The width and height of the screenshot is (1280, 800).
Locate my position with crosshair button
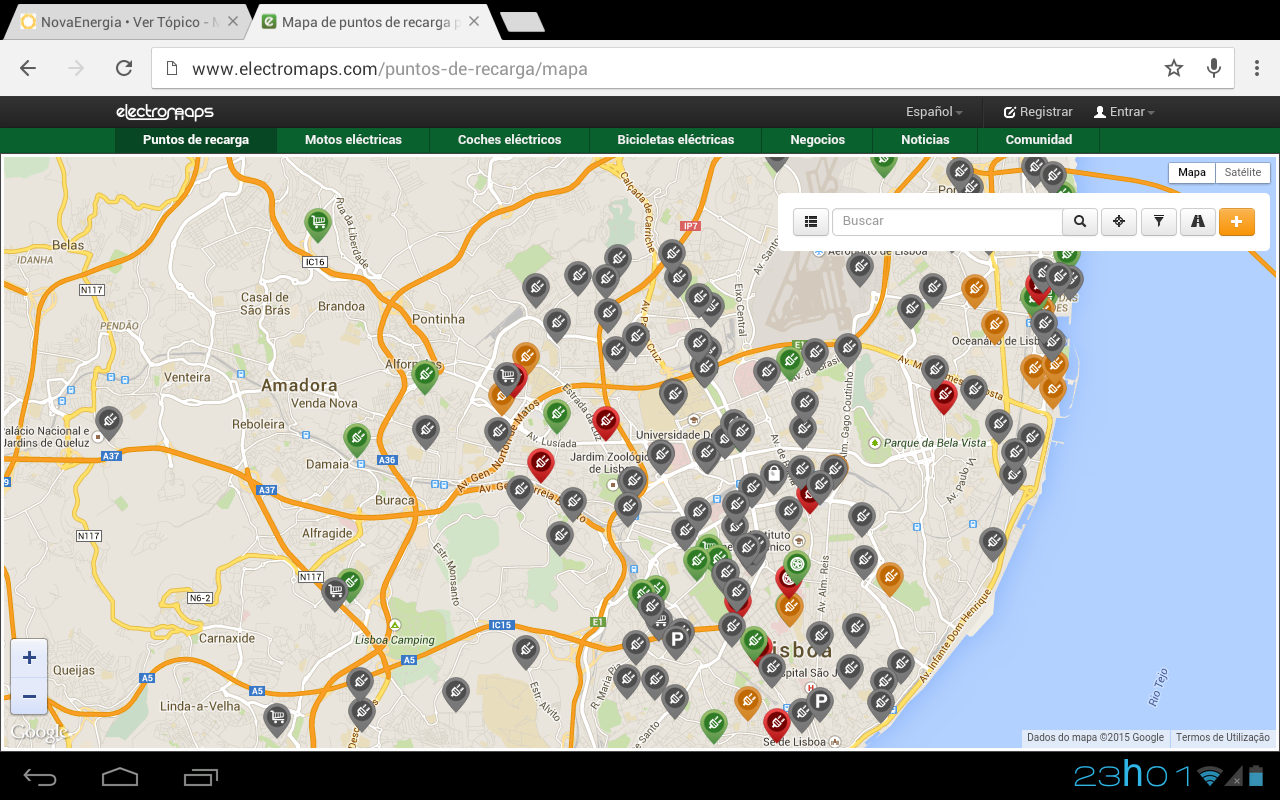[x=1119, y=222]
